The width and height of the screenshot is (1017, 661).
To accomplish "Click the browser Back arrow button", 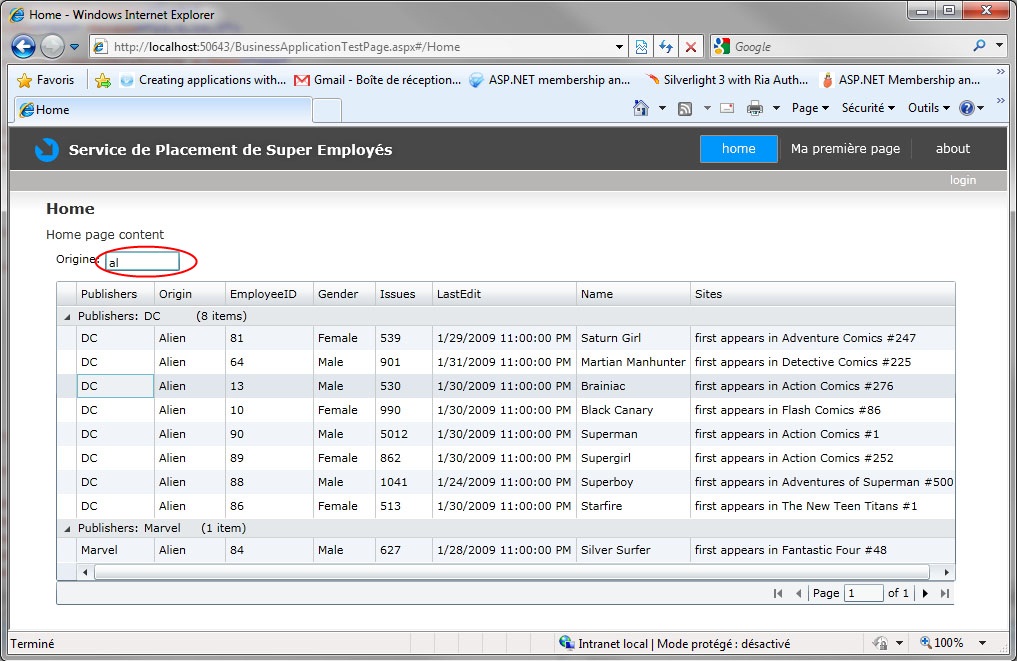I will click(x=25, y=47).
